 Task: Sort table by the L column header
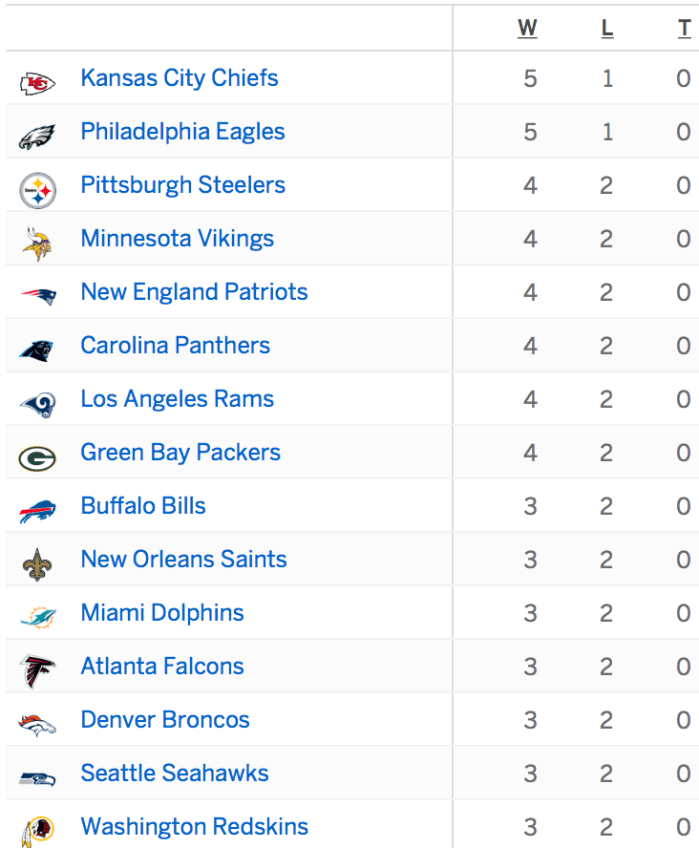coord(607,28)
